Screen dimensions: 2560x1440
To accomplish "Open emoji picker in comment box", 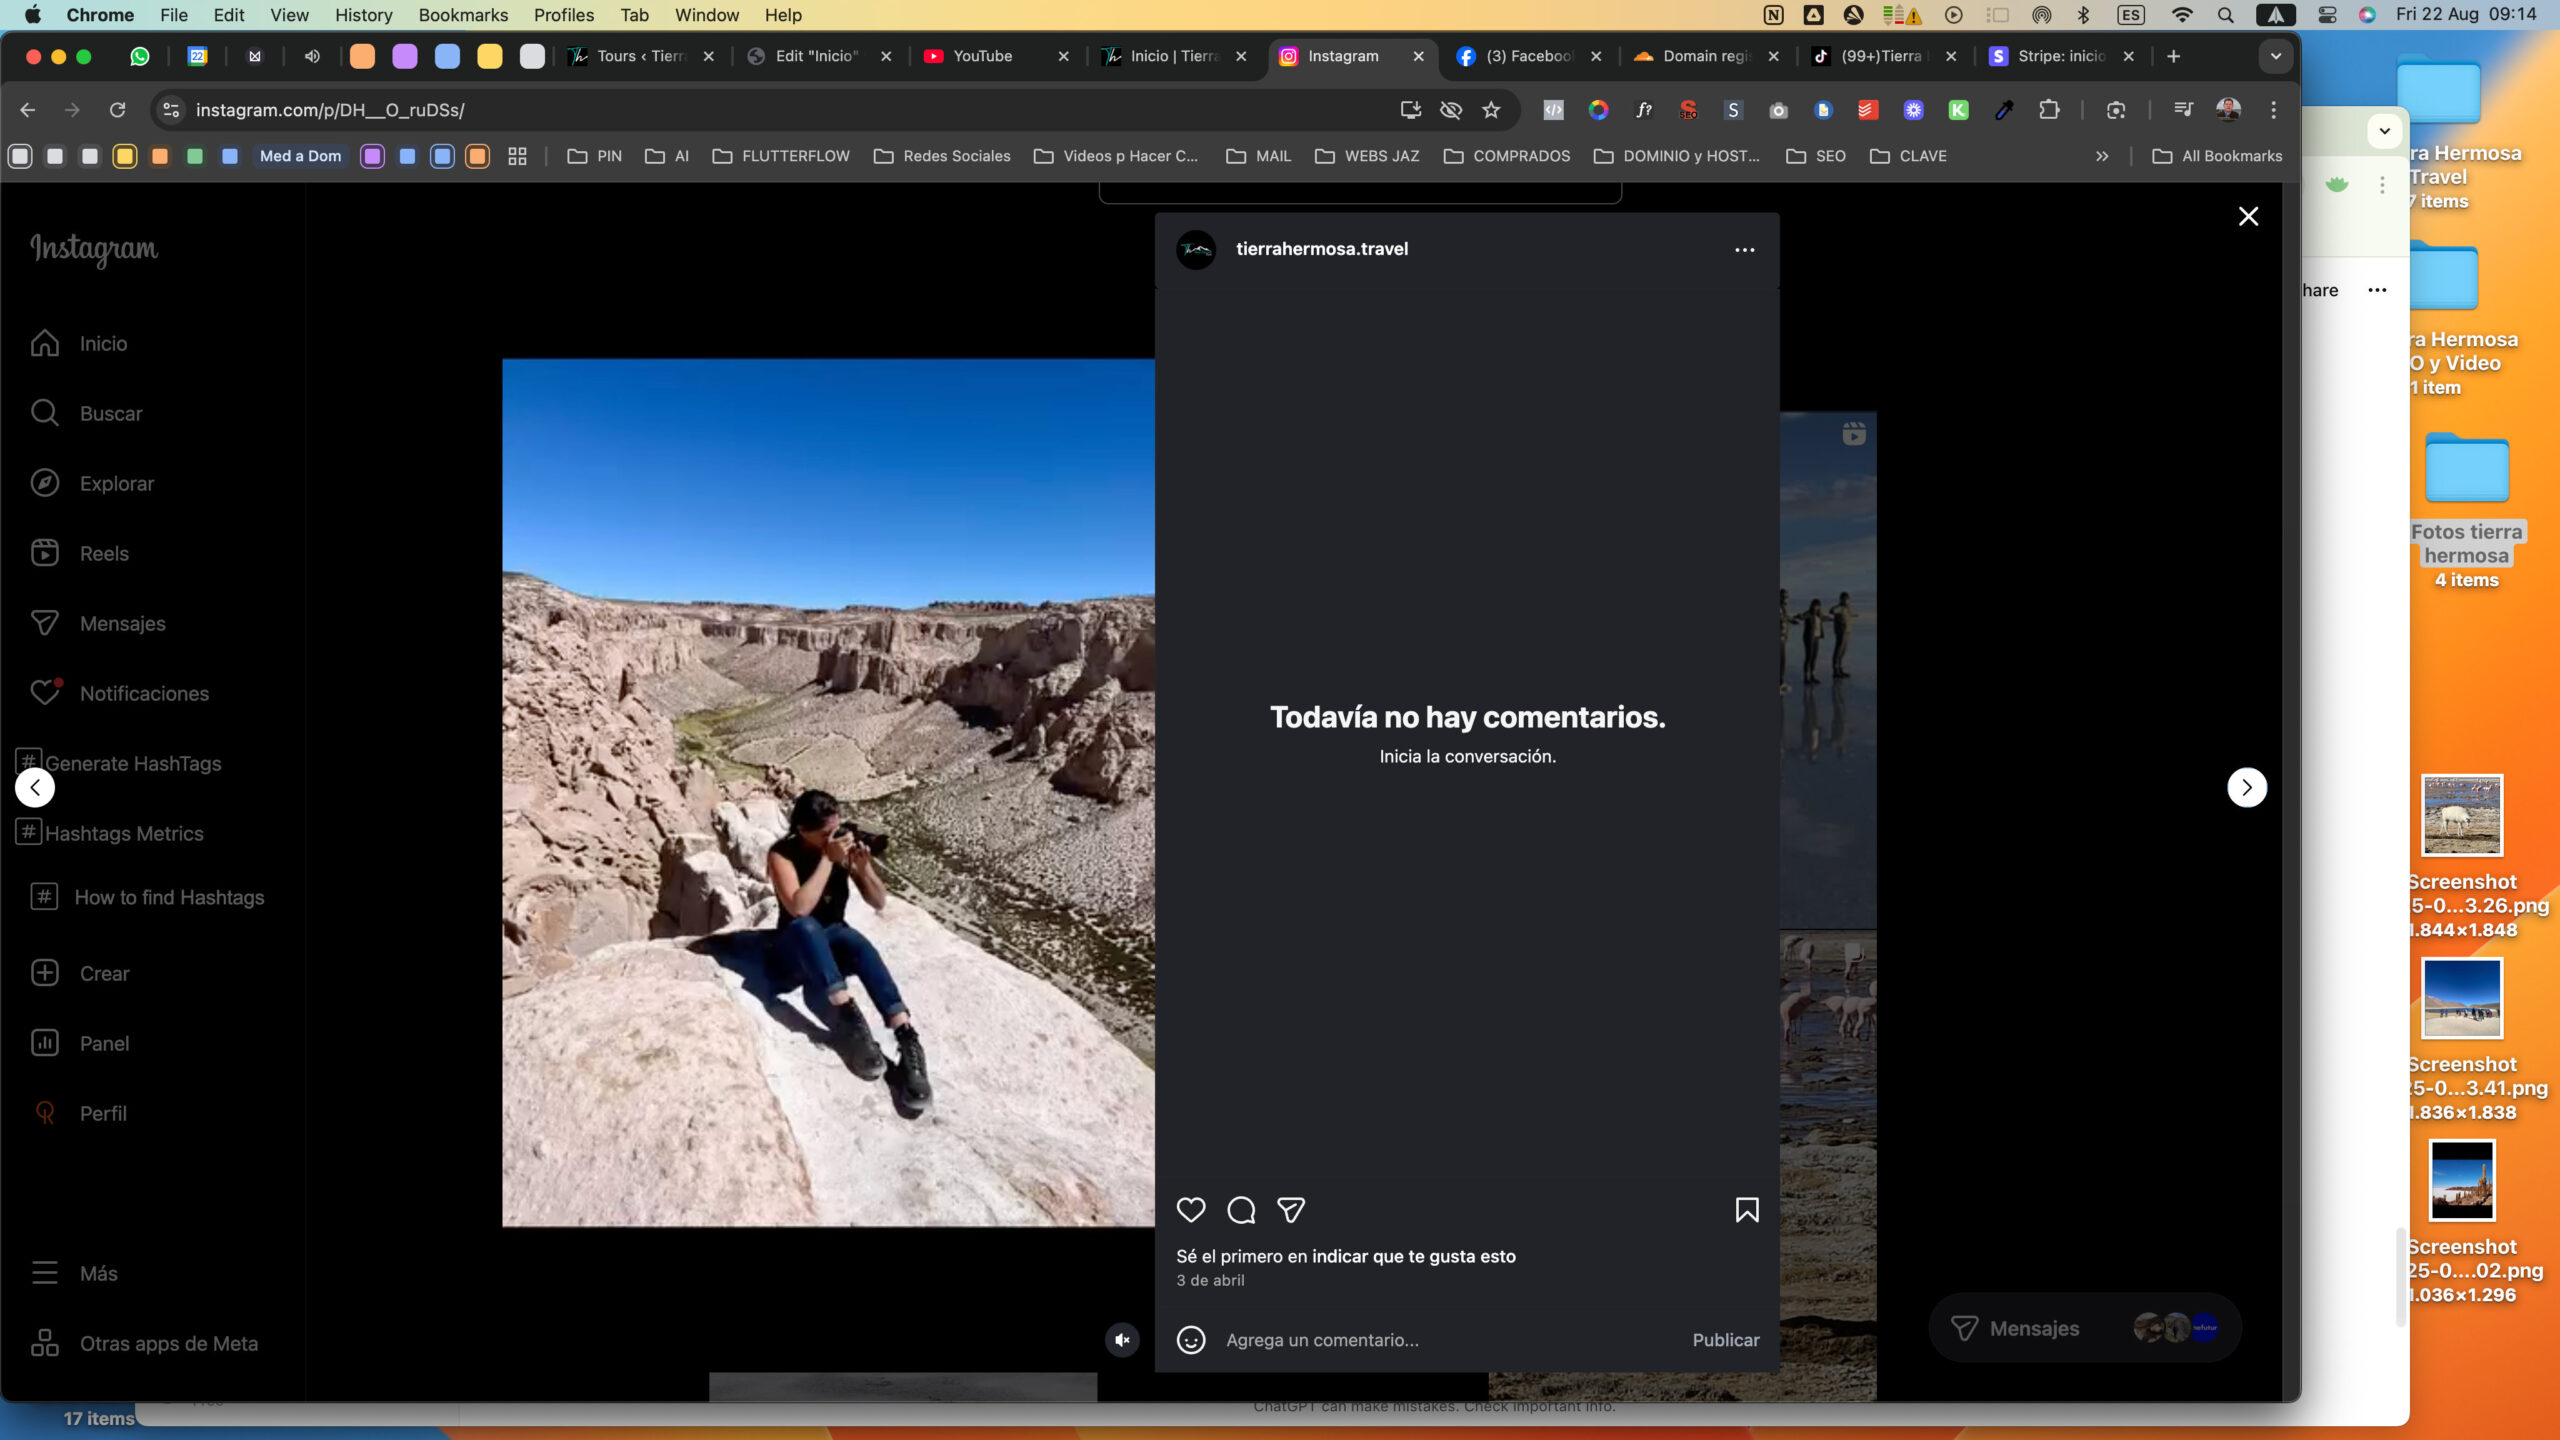I will (1191, 1340).
